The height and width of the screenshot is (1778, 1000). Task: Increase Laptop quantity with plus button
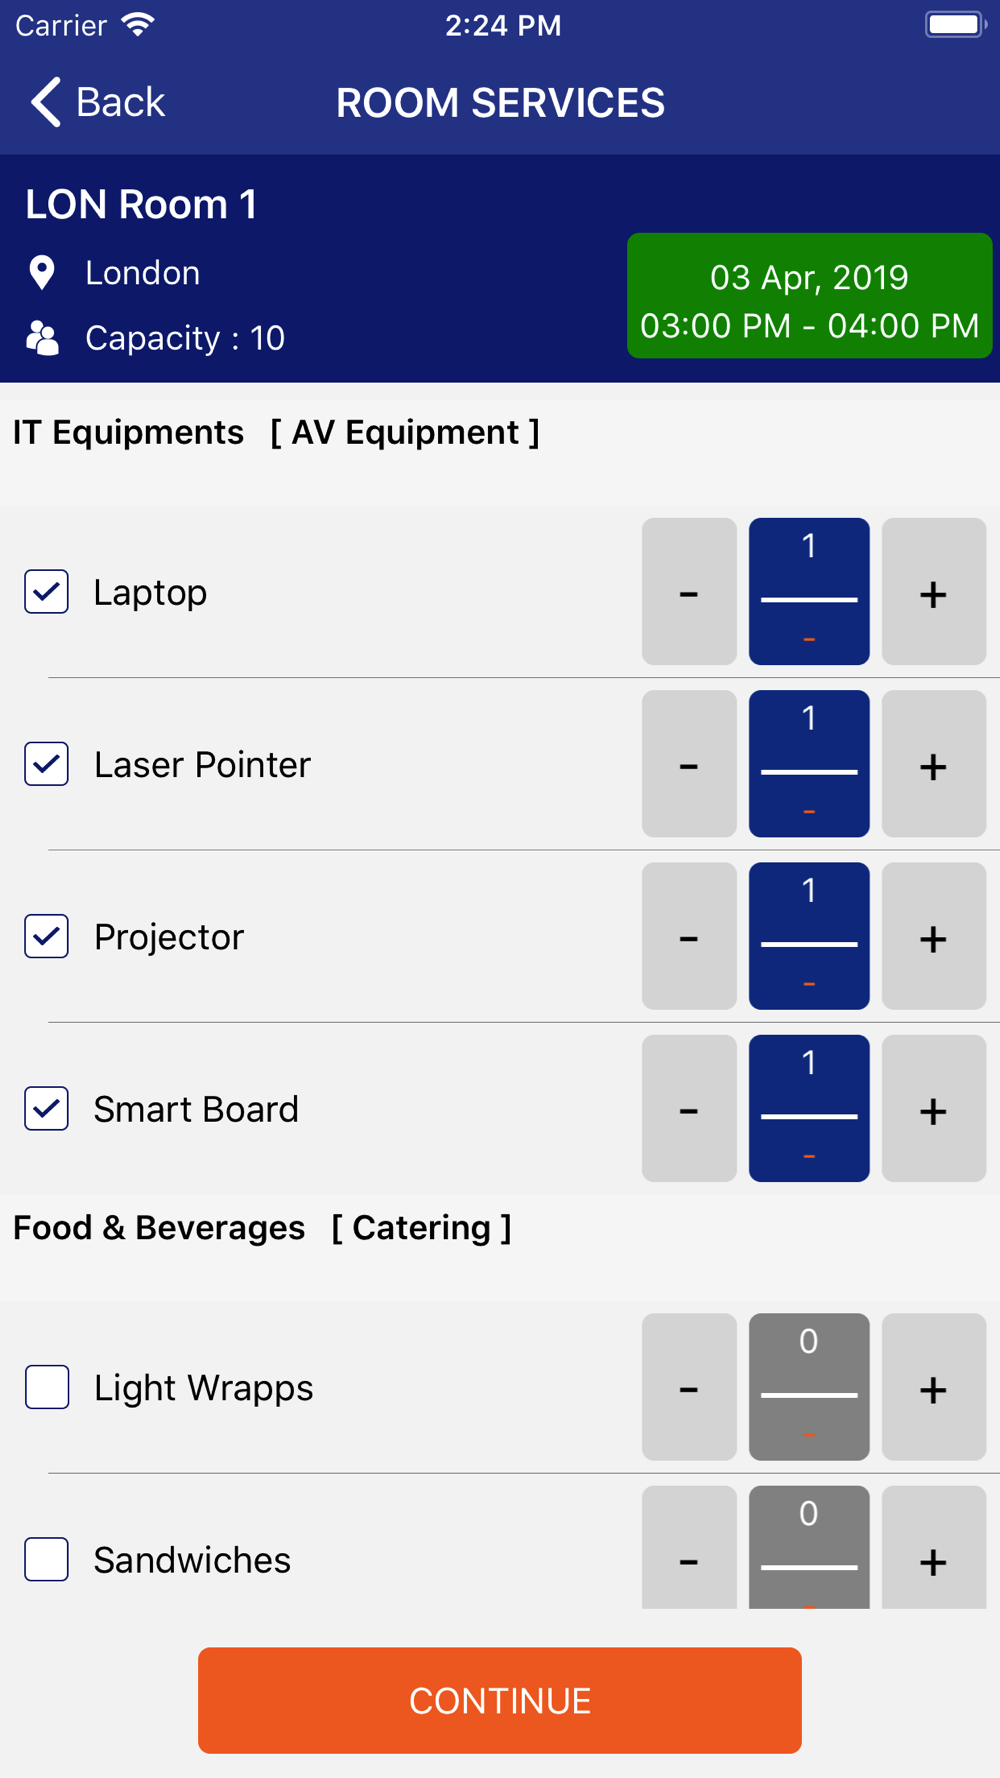point(933,592)
